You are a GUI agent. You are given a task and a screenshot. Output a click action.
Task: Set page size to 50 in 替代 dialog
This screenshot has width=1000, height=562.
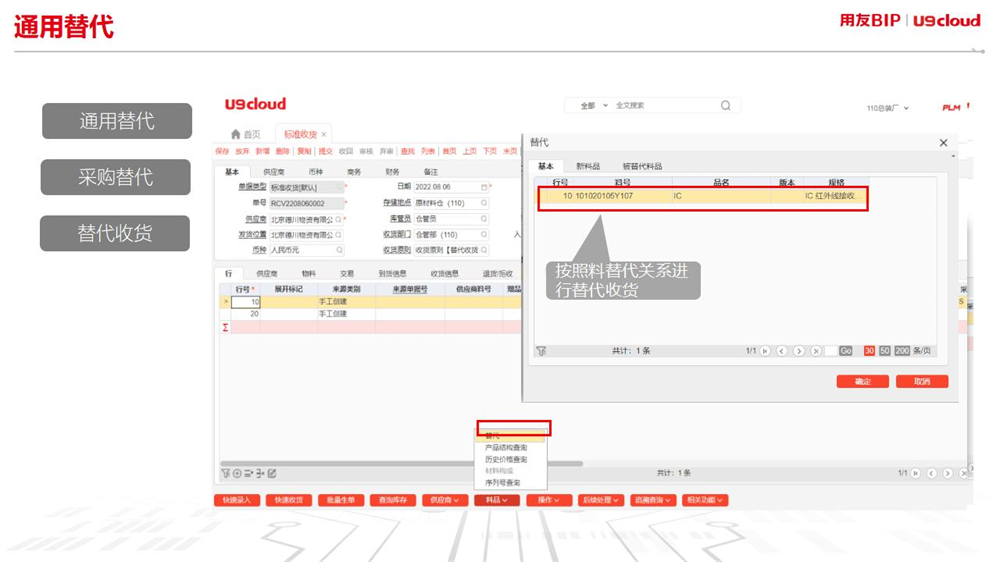pyautogui.click(x=885, y=351)
